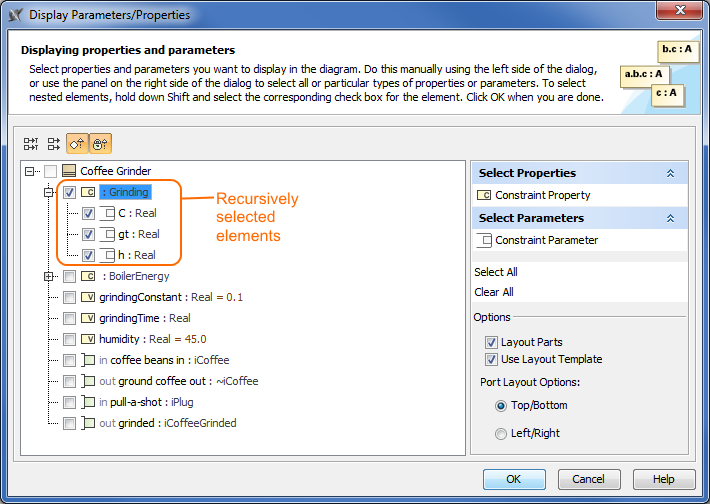Collapse the Grinding tree node
710x504 pixels.
coord(47,192)
